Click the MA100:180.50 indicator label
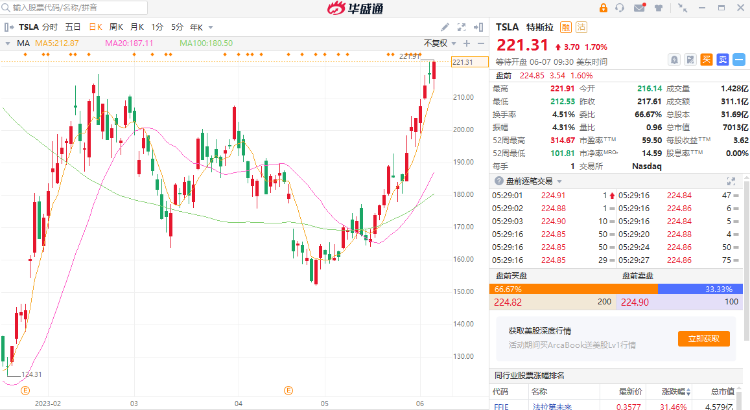Screen dimensions: 750x410 point(206,43)
